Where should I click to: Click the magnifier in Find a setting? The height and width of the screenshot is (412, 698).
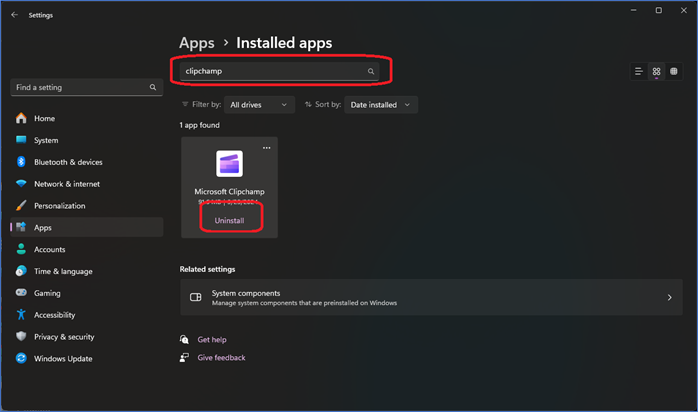(x=153, y=87)
